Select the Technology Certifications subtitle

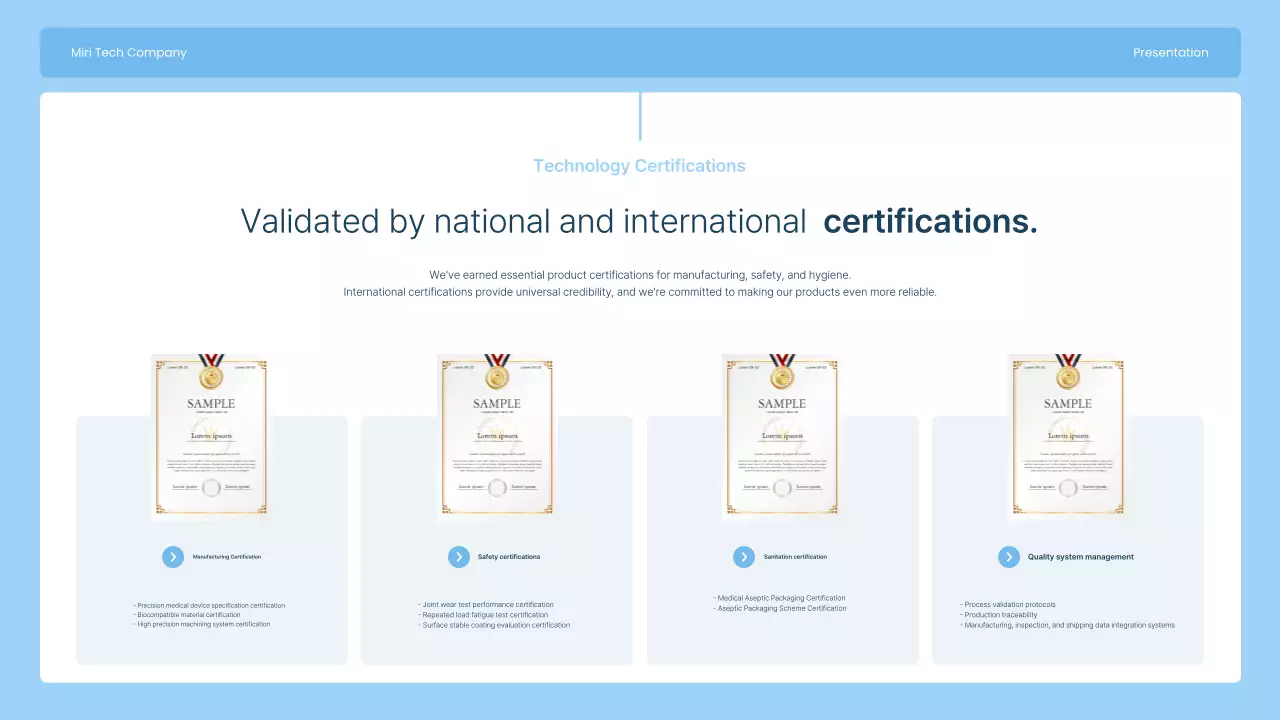[639, 166]
